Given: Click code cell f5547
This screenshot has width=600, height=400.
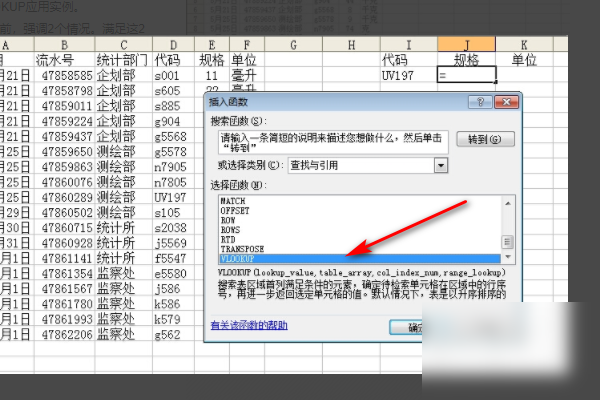Looking at the screenshot, I should [173, 258].
